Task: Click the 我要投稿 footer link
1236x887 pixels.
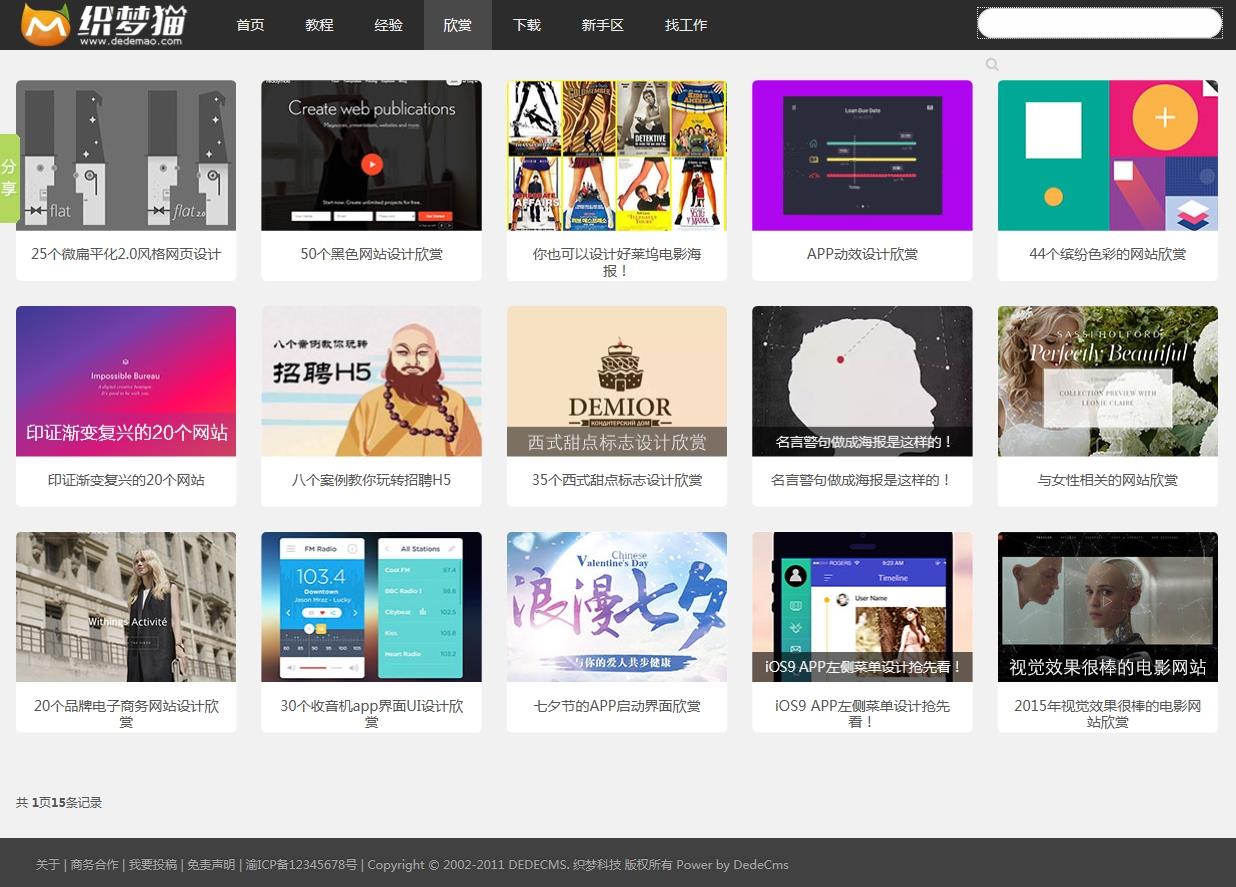Action: pyautogui.click(x=153, y=865)
